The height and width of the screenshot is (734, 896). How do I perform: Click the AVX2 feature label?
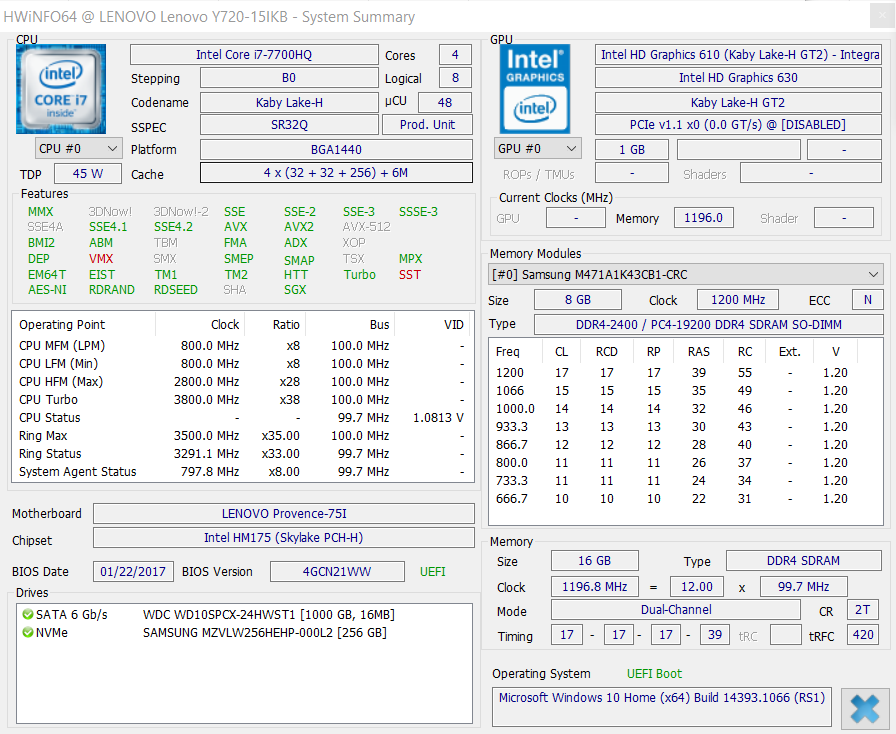[299, 227]
